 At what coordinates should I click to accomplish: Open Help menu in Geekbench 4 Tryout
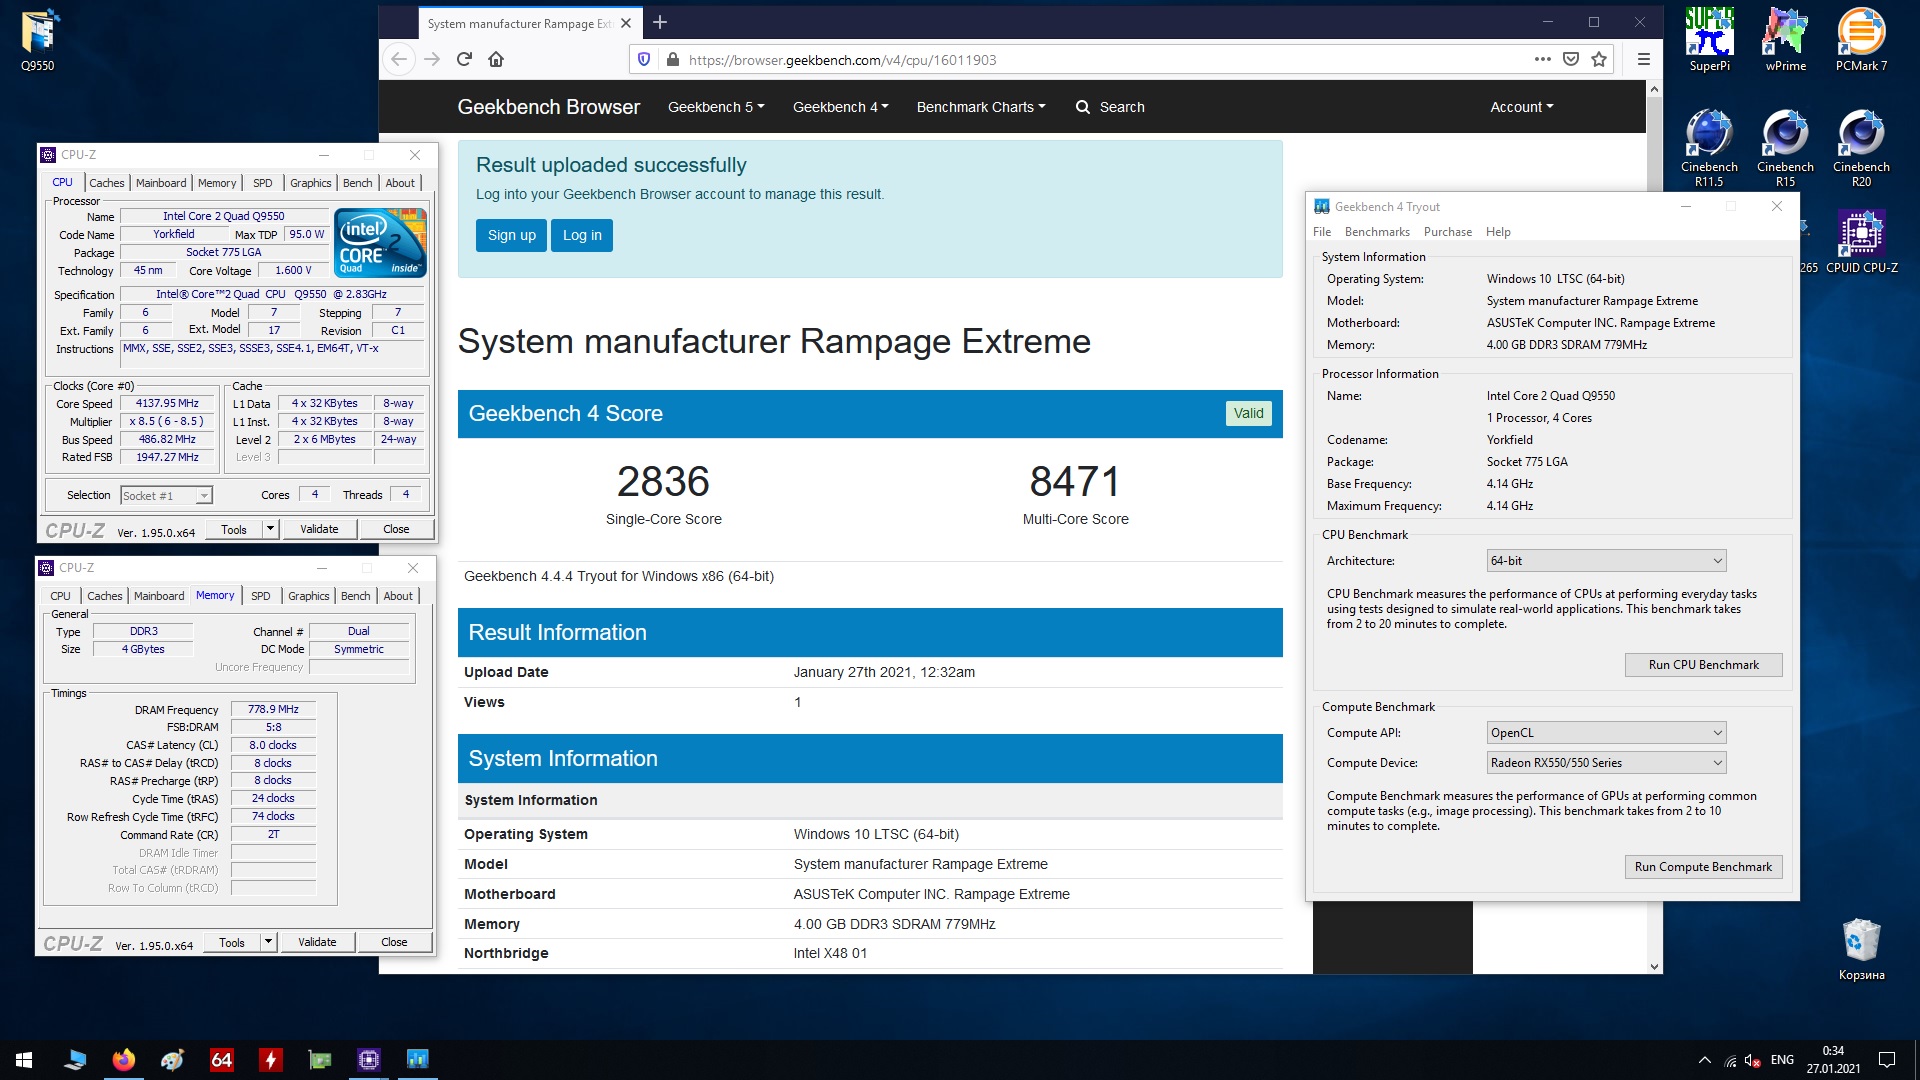[1498, 232]
